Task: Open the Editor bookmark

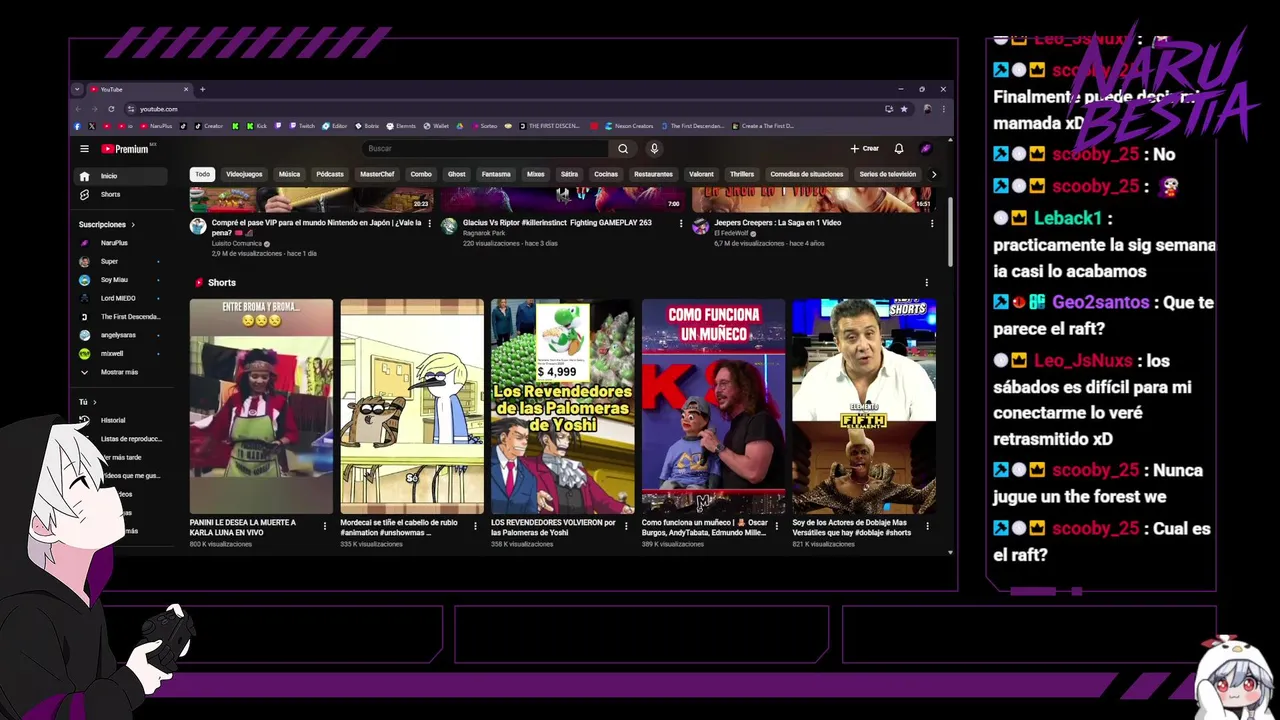Action: [x=335, y=126]
